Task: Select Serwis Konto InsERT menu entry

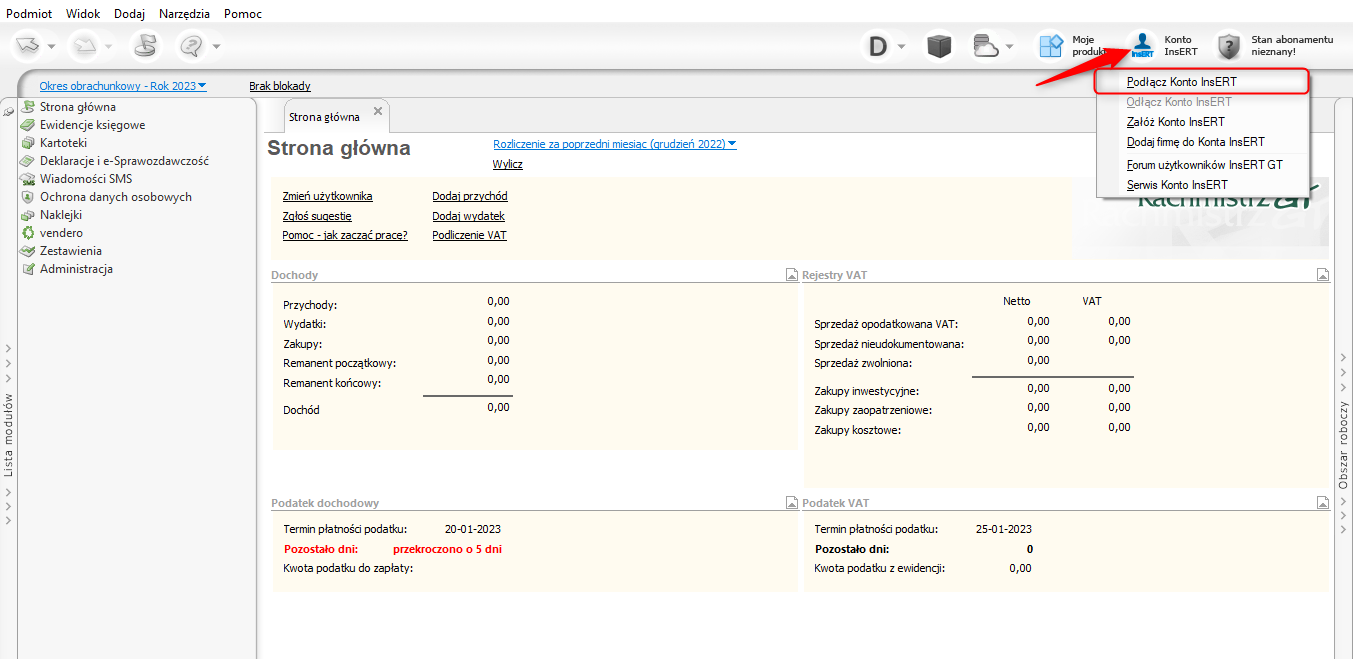Action: [x=1203, y=185]
